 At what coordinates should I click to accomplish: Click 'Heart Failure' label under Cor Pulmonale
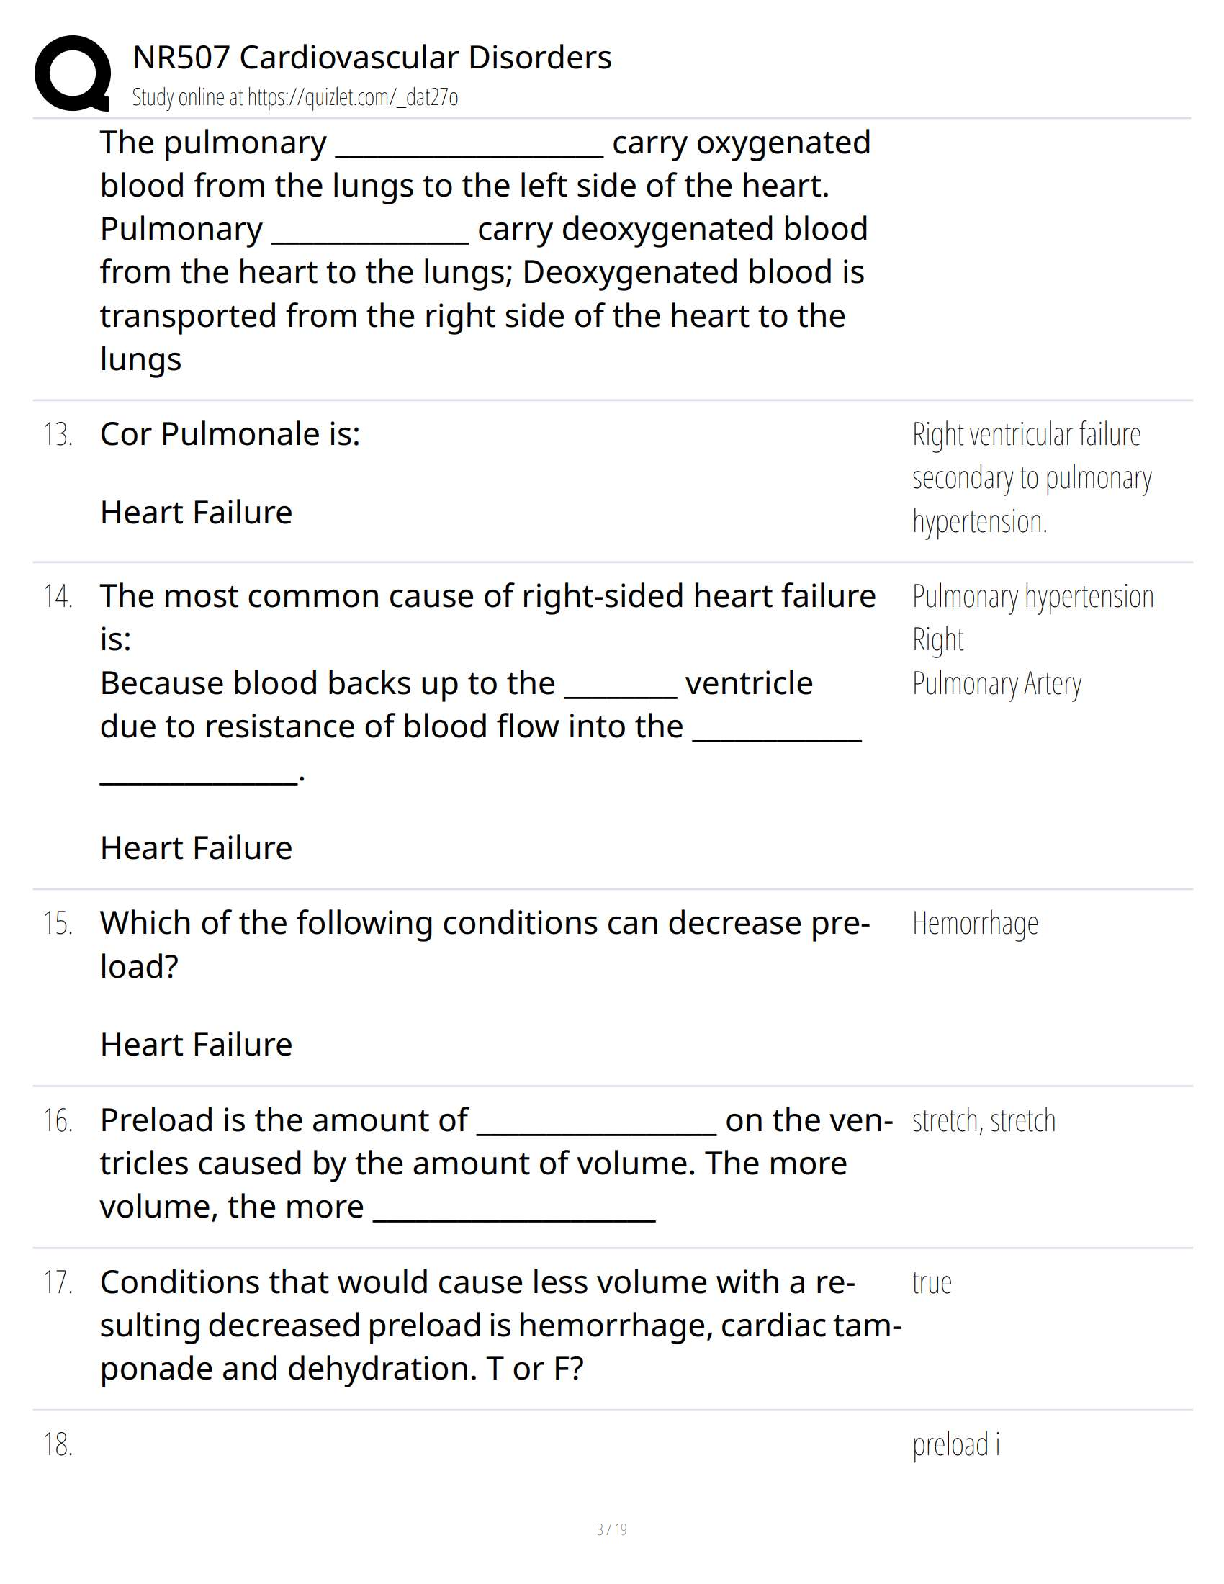(x=196, y=512)
